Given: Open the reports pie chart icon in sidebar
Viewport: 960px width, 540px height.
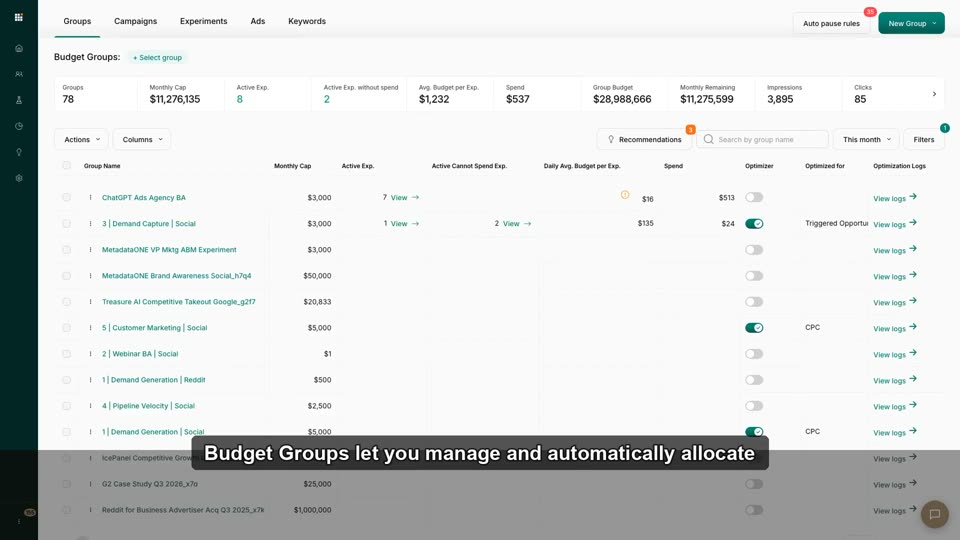Looking at the screenshot, I should [19, 126].
